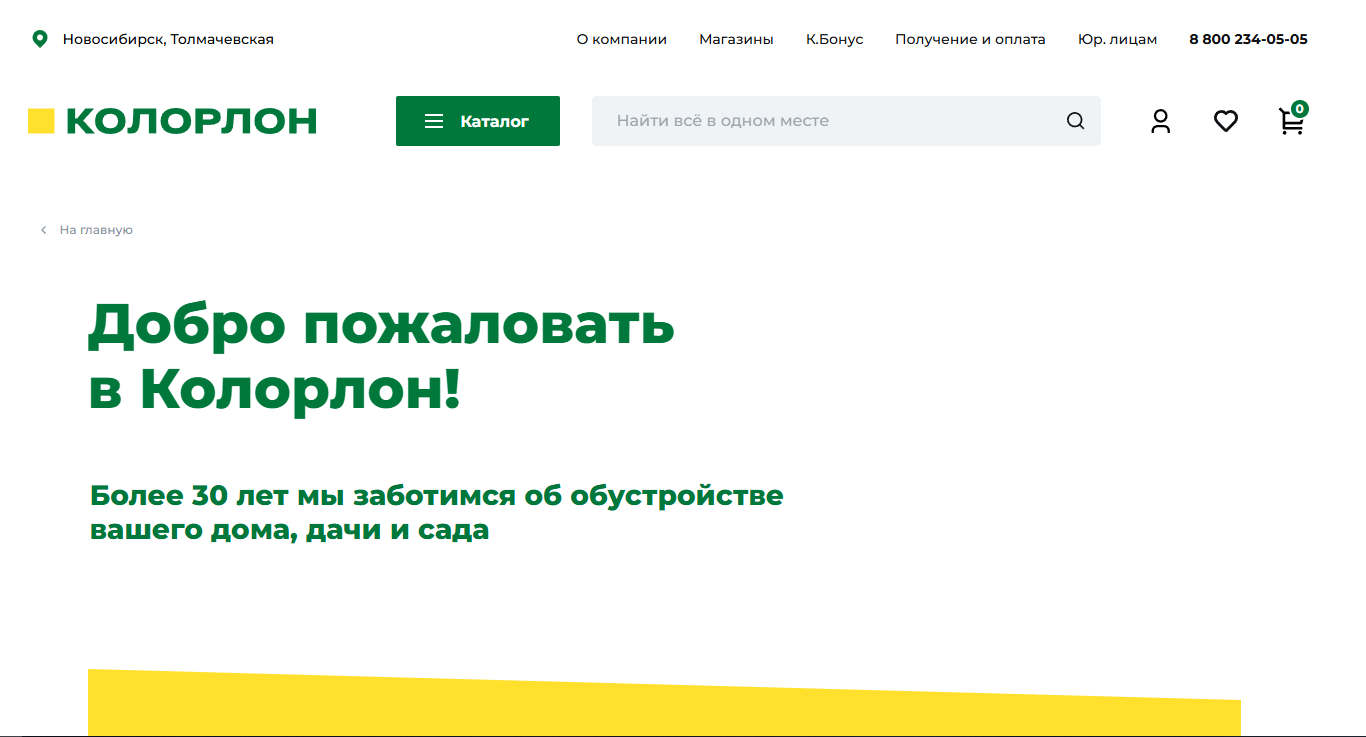Open the Юр. лицам section
Viewport: 1366px width, 737px height.
[1117, 39]
